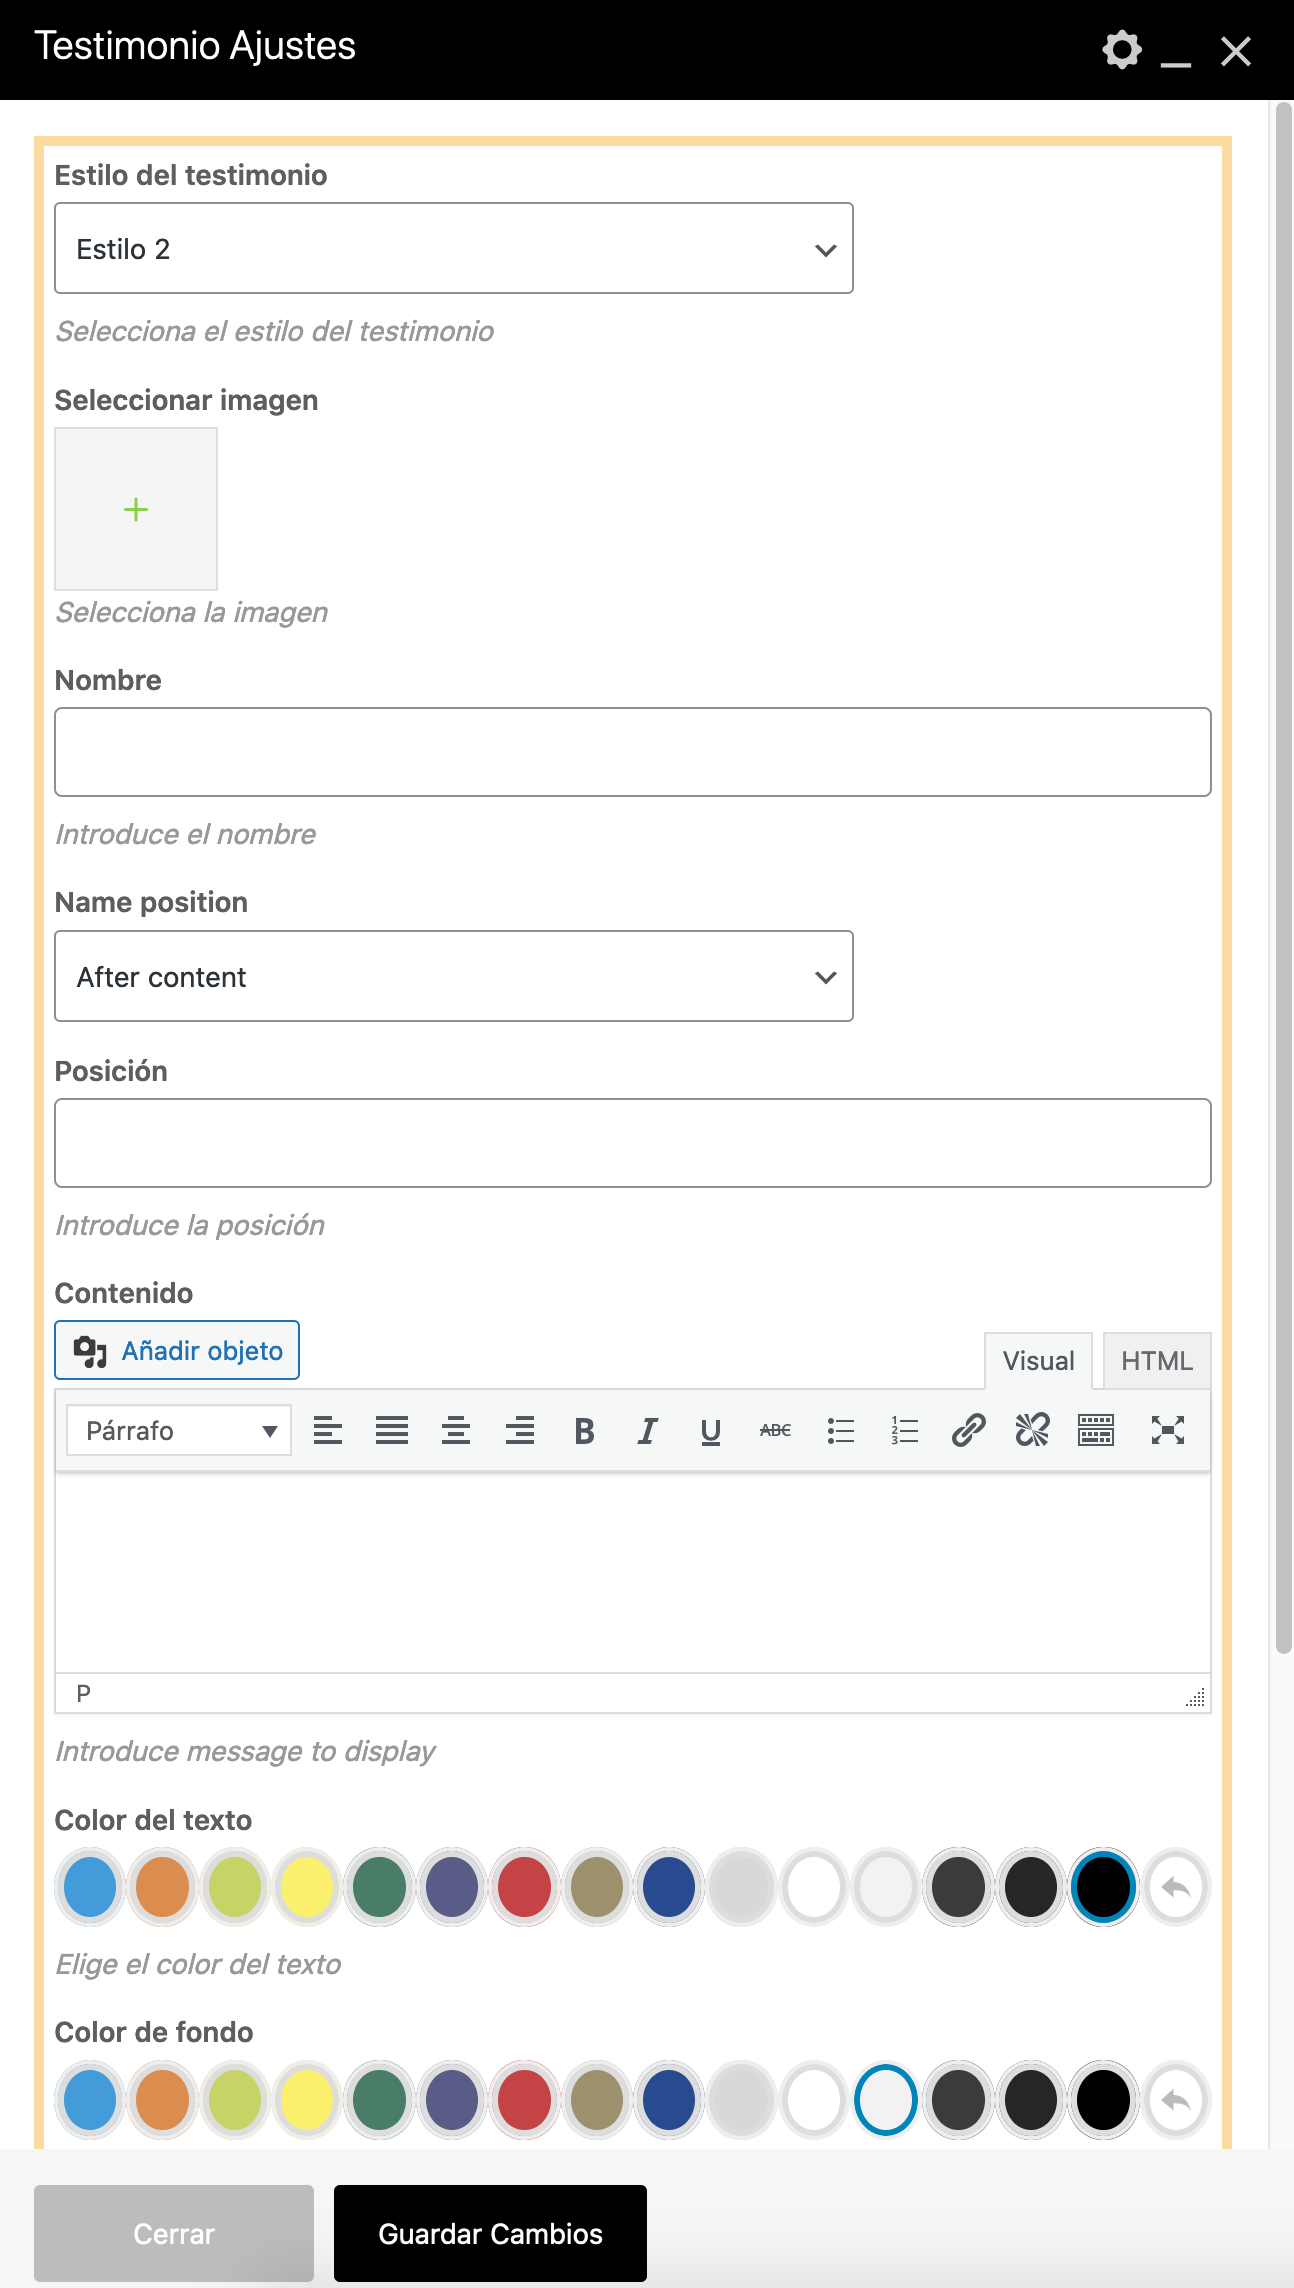Expand the Name position dropdown

pyautogui.click(x=453, y=977)
